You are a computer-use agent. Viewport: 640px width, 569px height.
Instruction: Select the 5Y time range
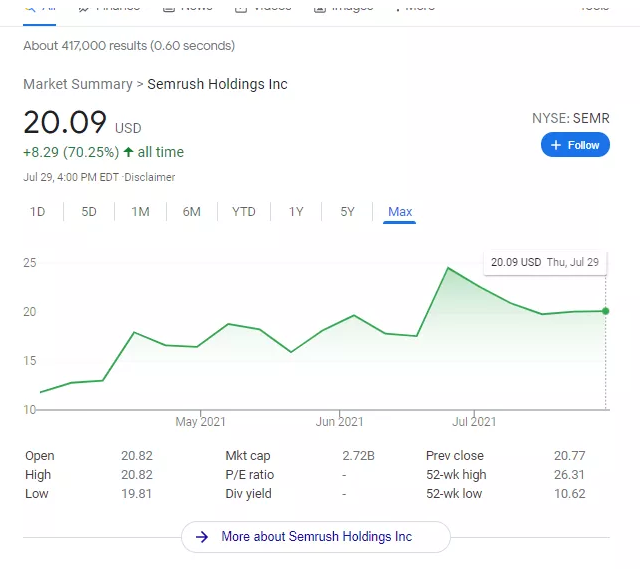tap(347, 211)
